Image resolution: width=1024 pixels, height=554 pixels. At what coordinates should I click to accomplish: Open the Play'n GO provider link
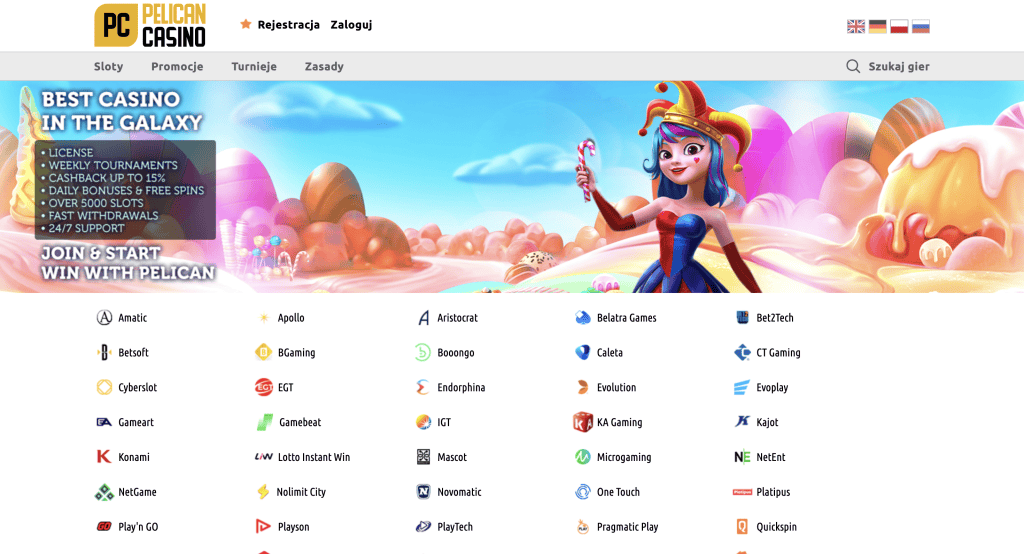click(127, 526)
